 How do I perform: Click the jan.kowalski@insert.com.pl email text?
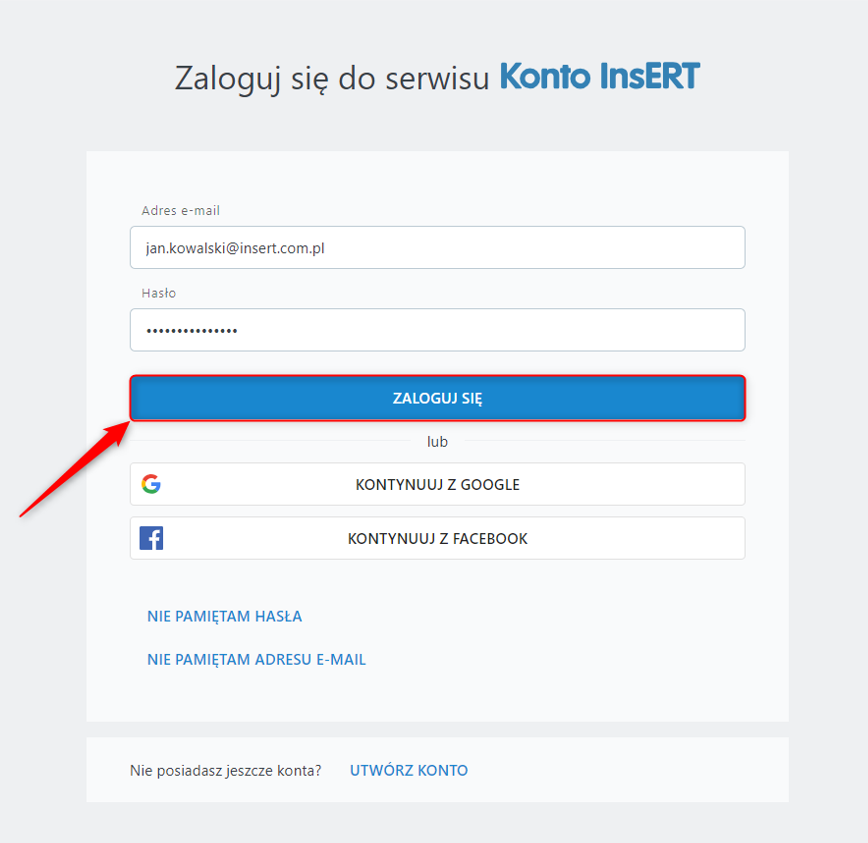[x=235, y=248]
